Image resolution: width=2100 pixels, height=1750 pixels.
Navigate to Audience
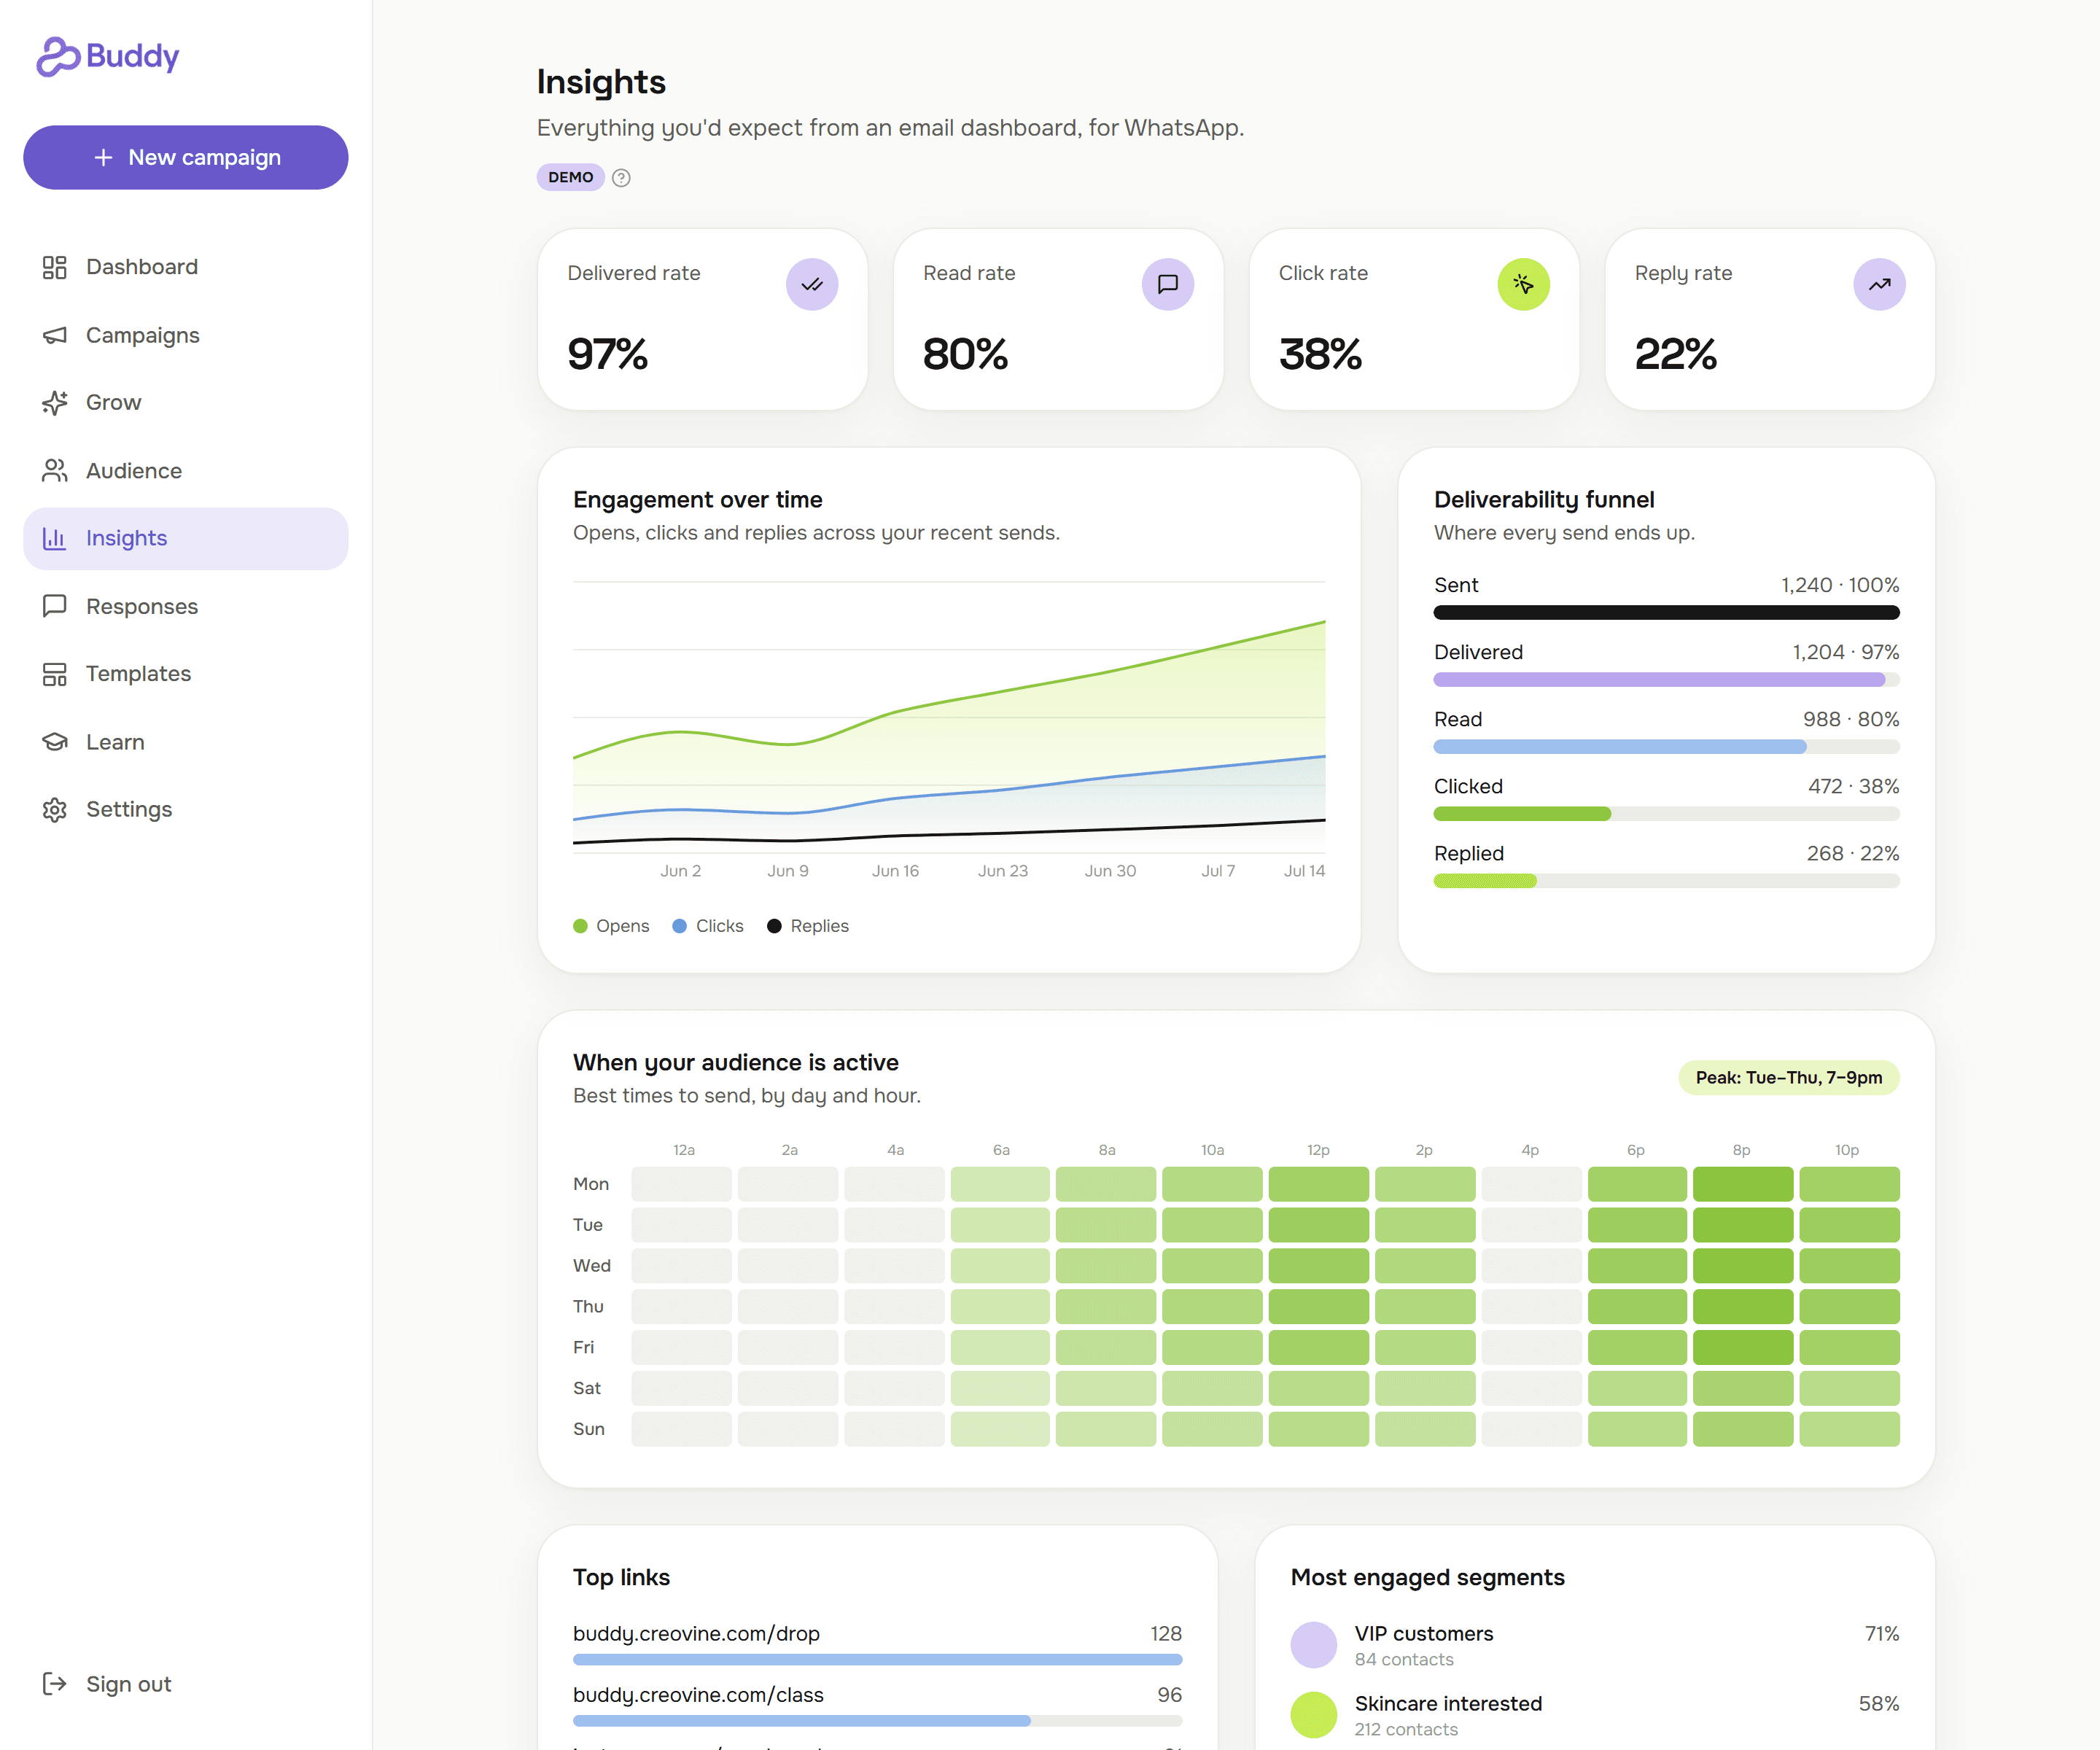click(186, 471)
